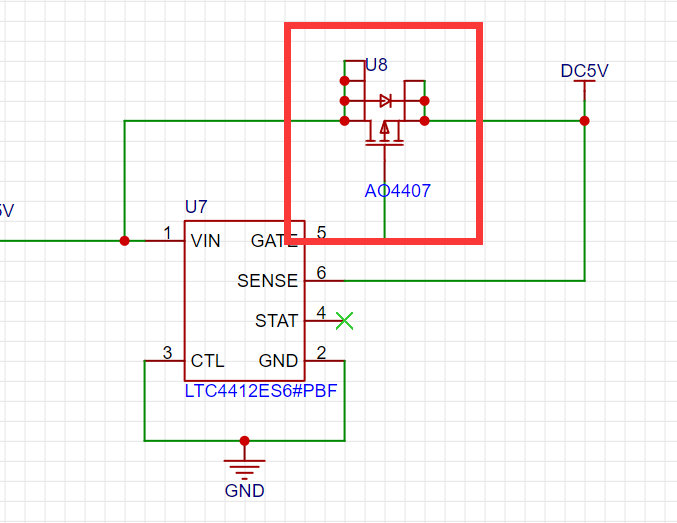Select the DC5V power net label
The width and height of the screenshot is (677, 523).
[x=584, y=71]
